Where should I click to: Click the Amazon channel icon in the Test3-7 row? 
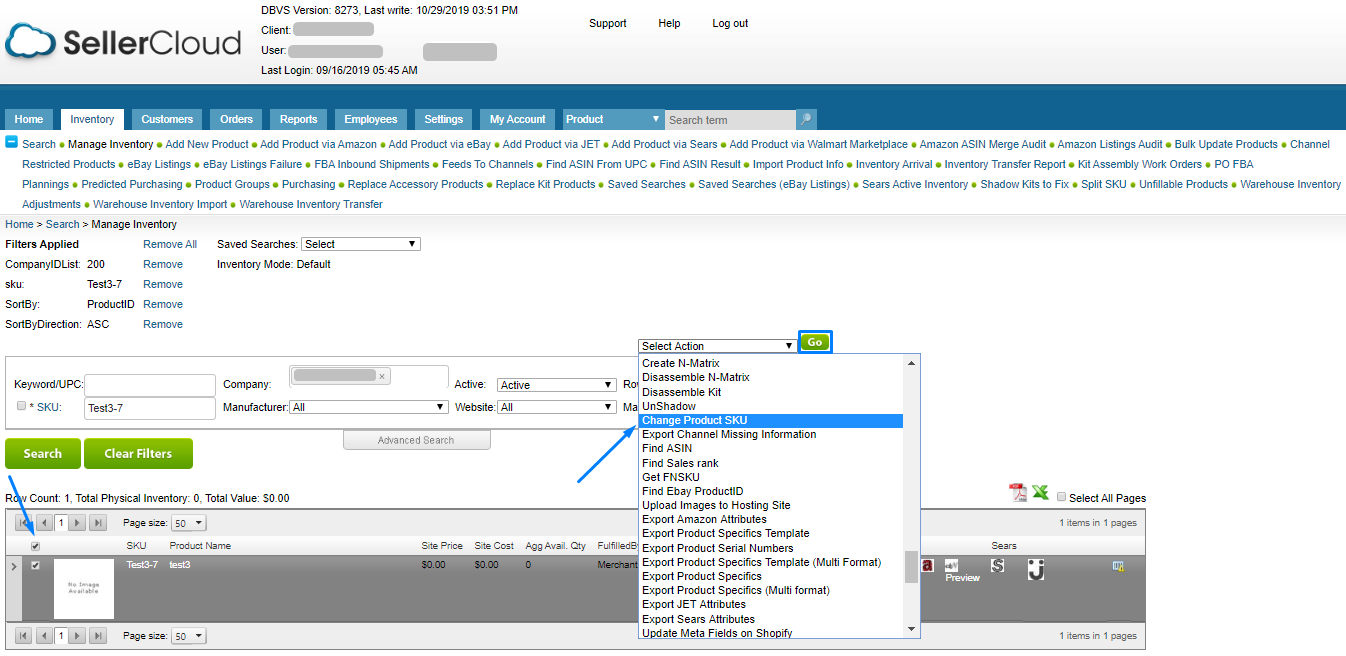coord(927,566)
